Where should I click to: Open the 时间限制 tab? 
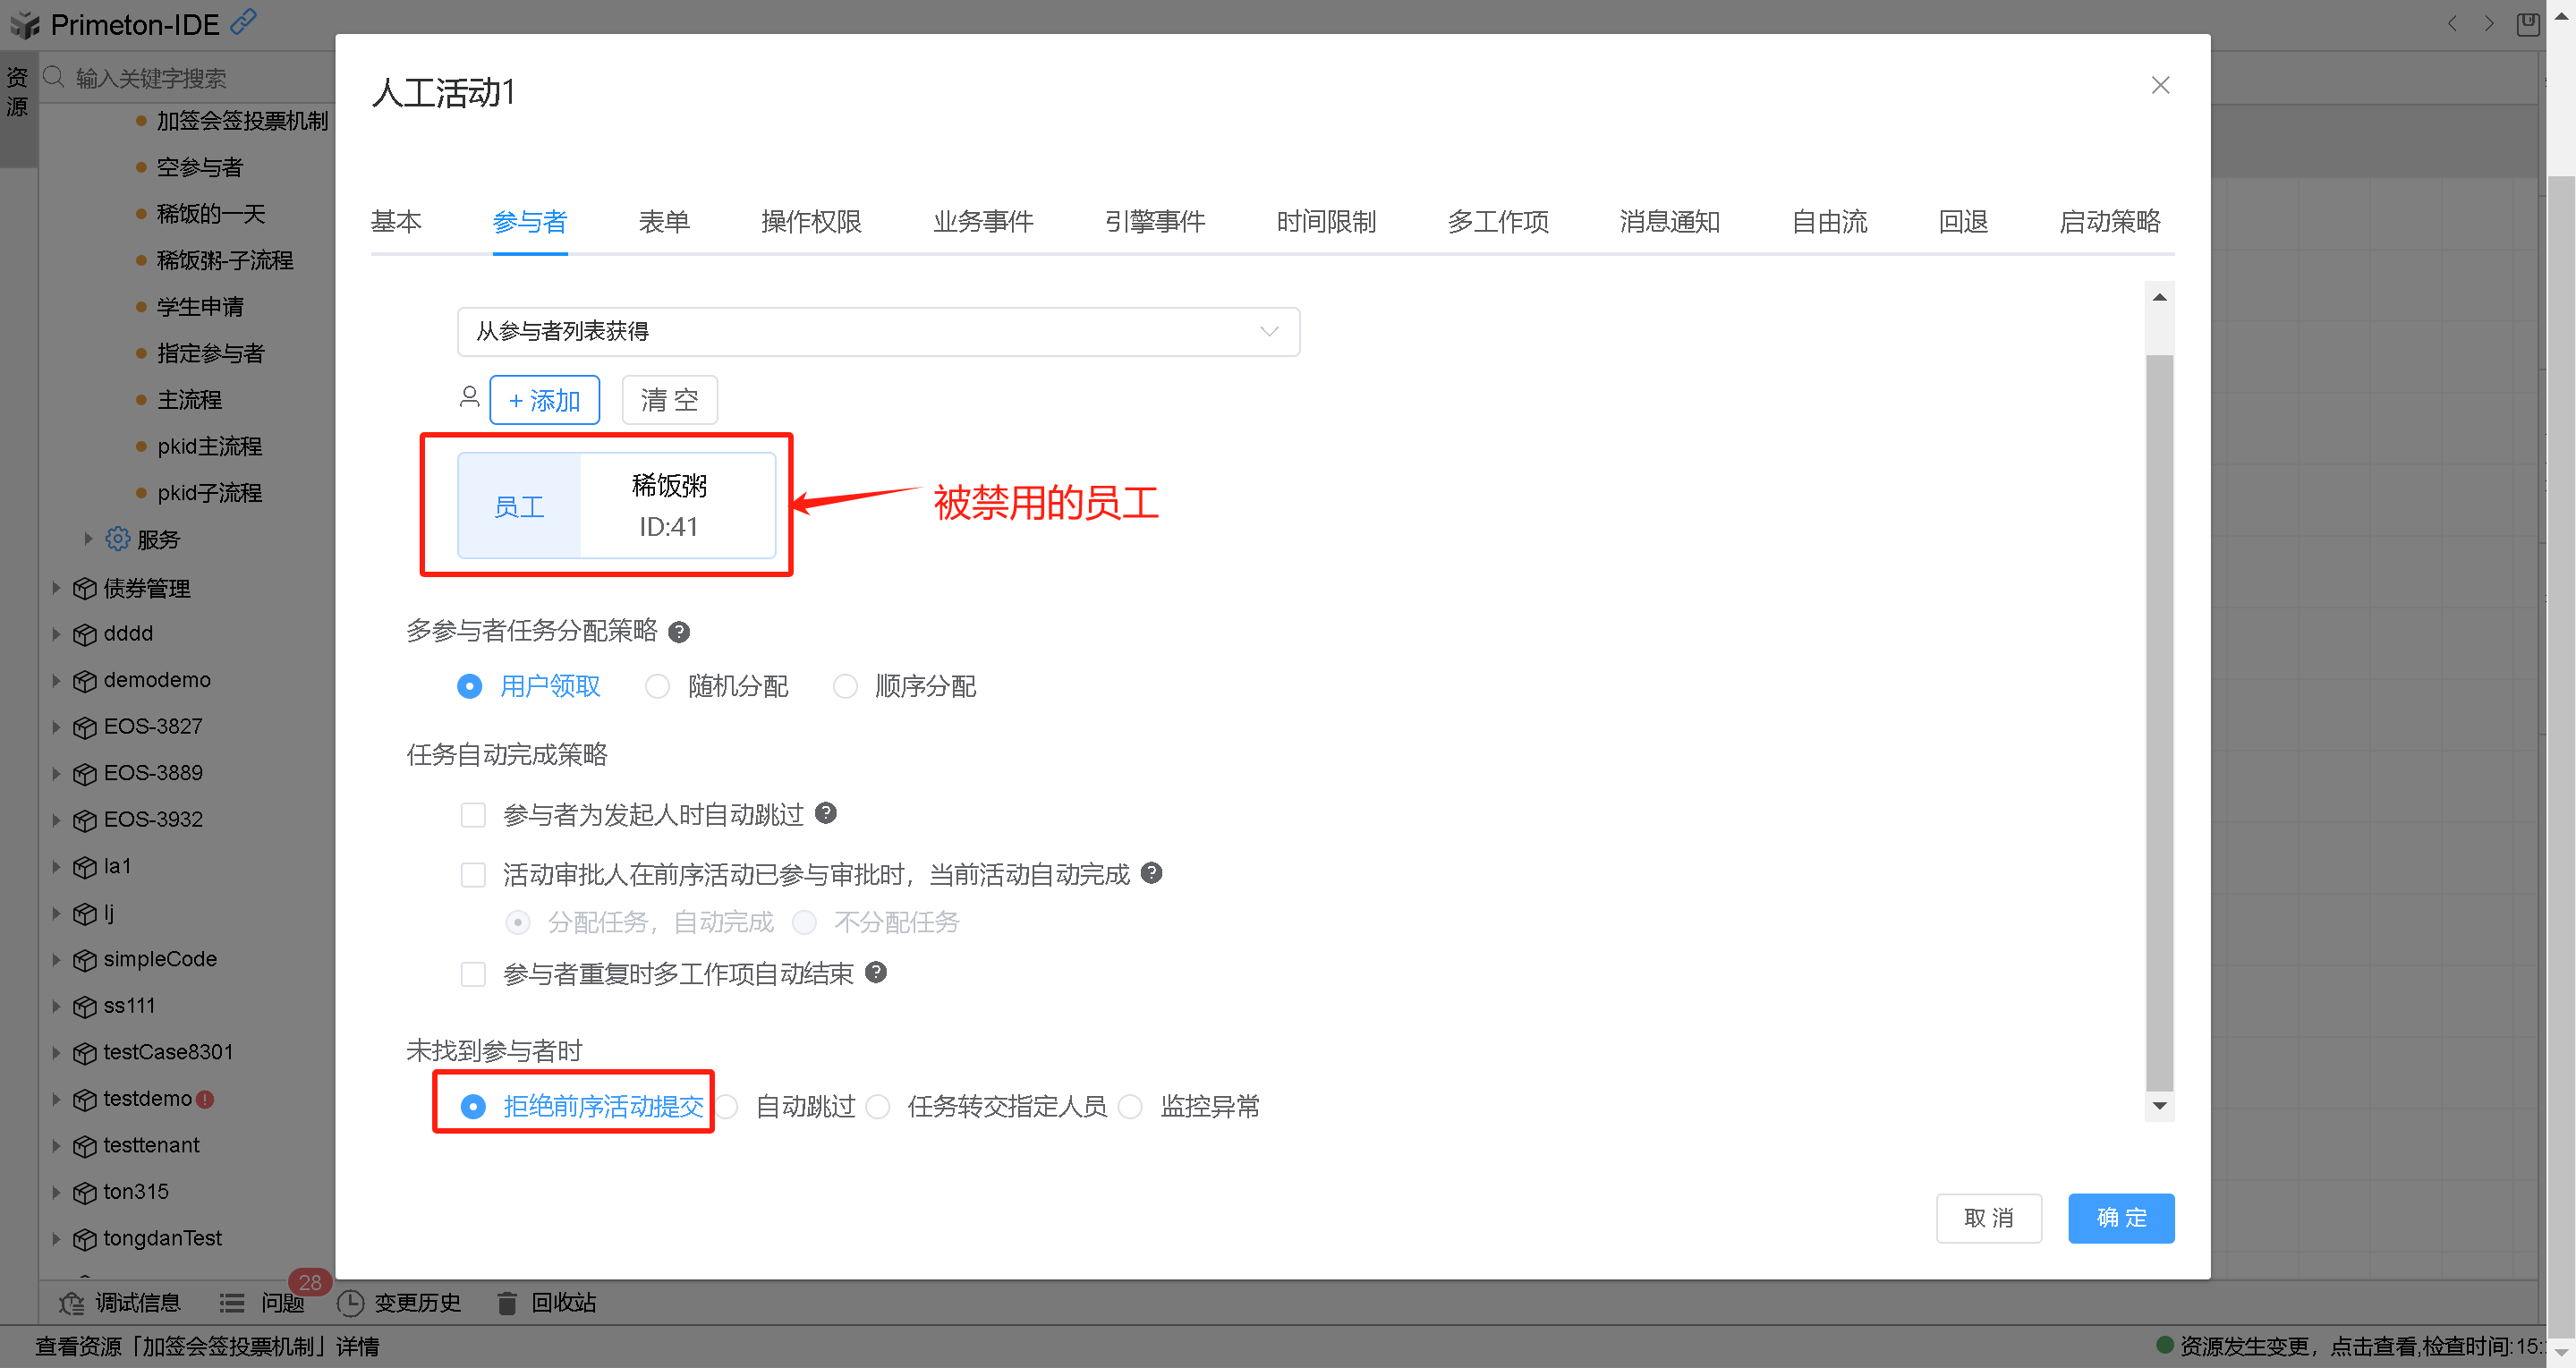click(x=1326, y=221)
